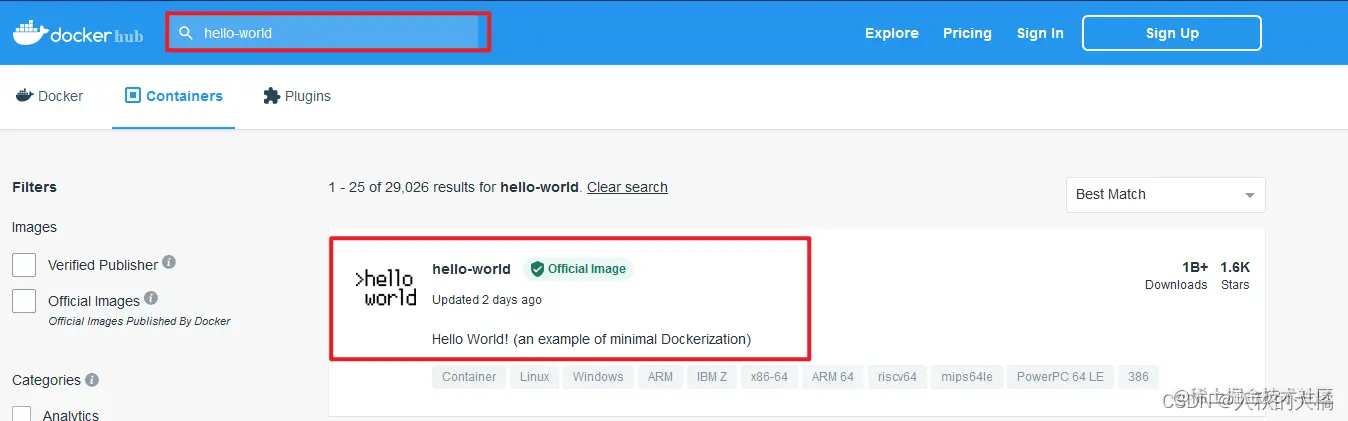Click info icon next to Official Images
1348x421 pixels.
[151, 298]
